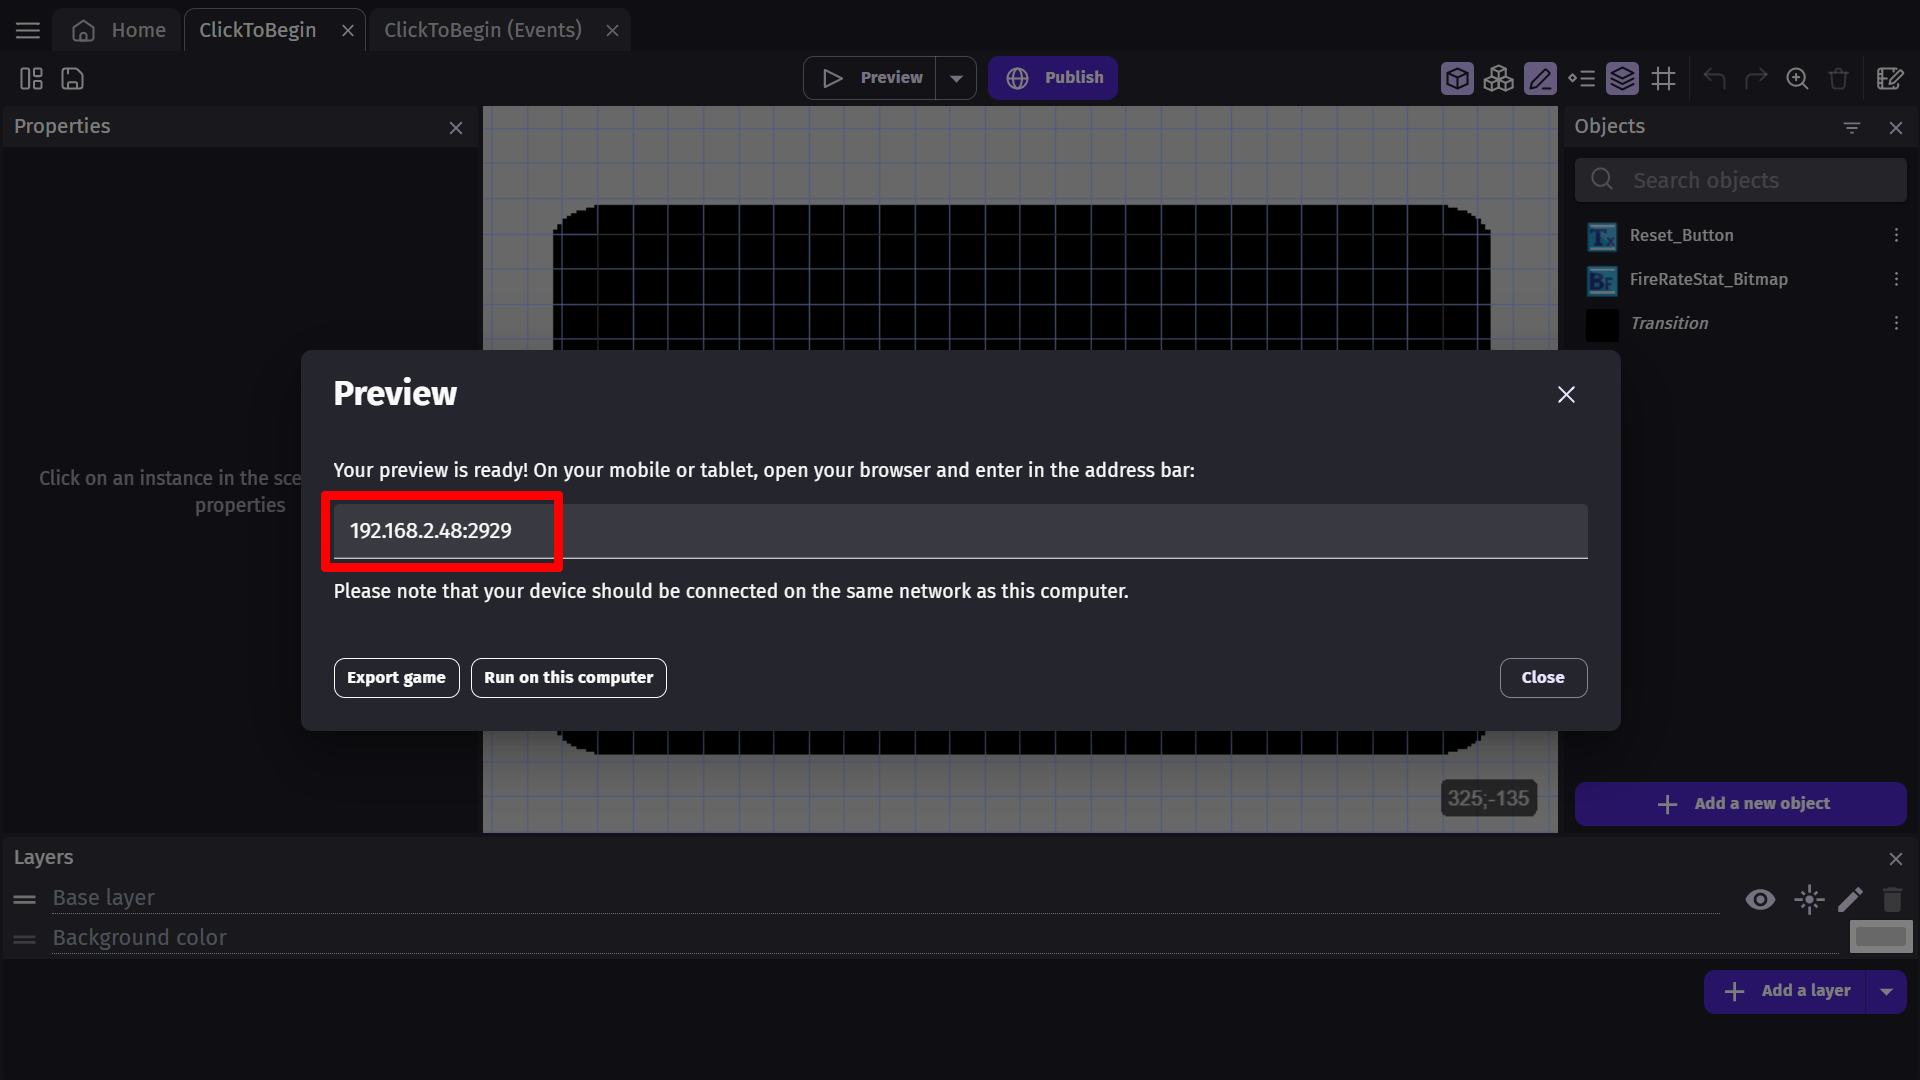This screenshot has width=1920, height=1080.
Task: Select the zoom/magnify tool icon
Action: coord(1797,78)
